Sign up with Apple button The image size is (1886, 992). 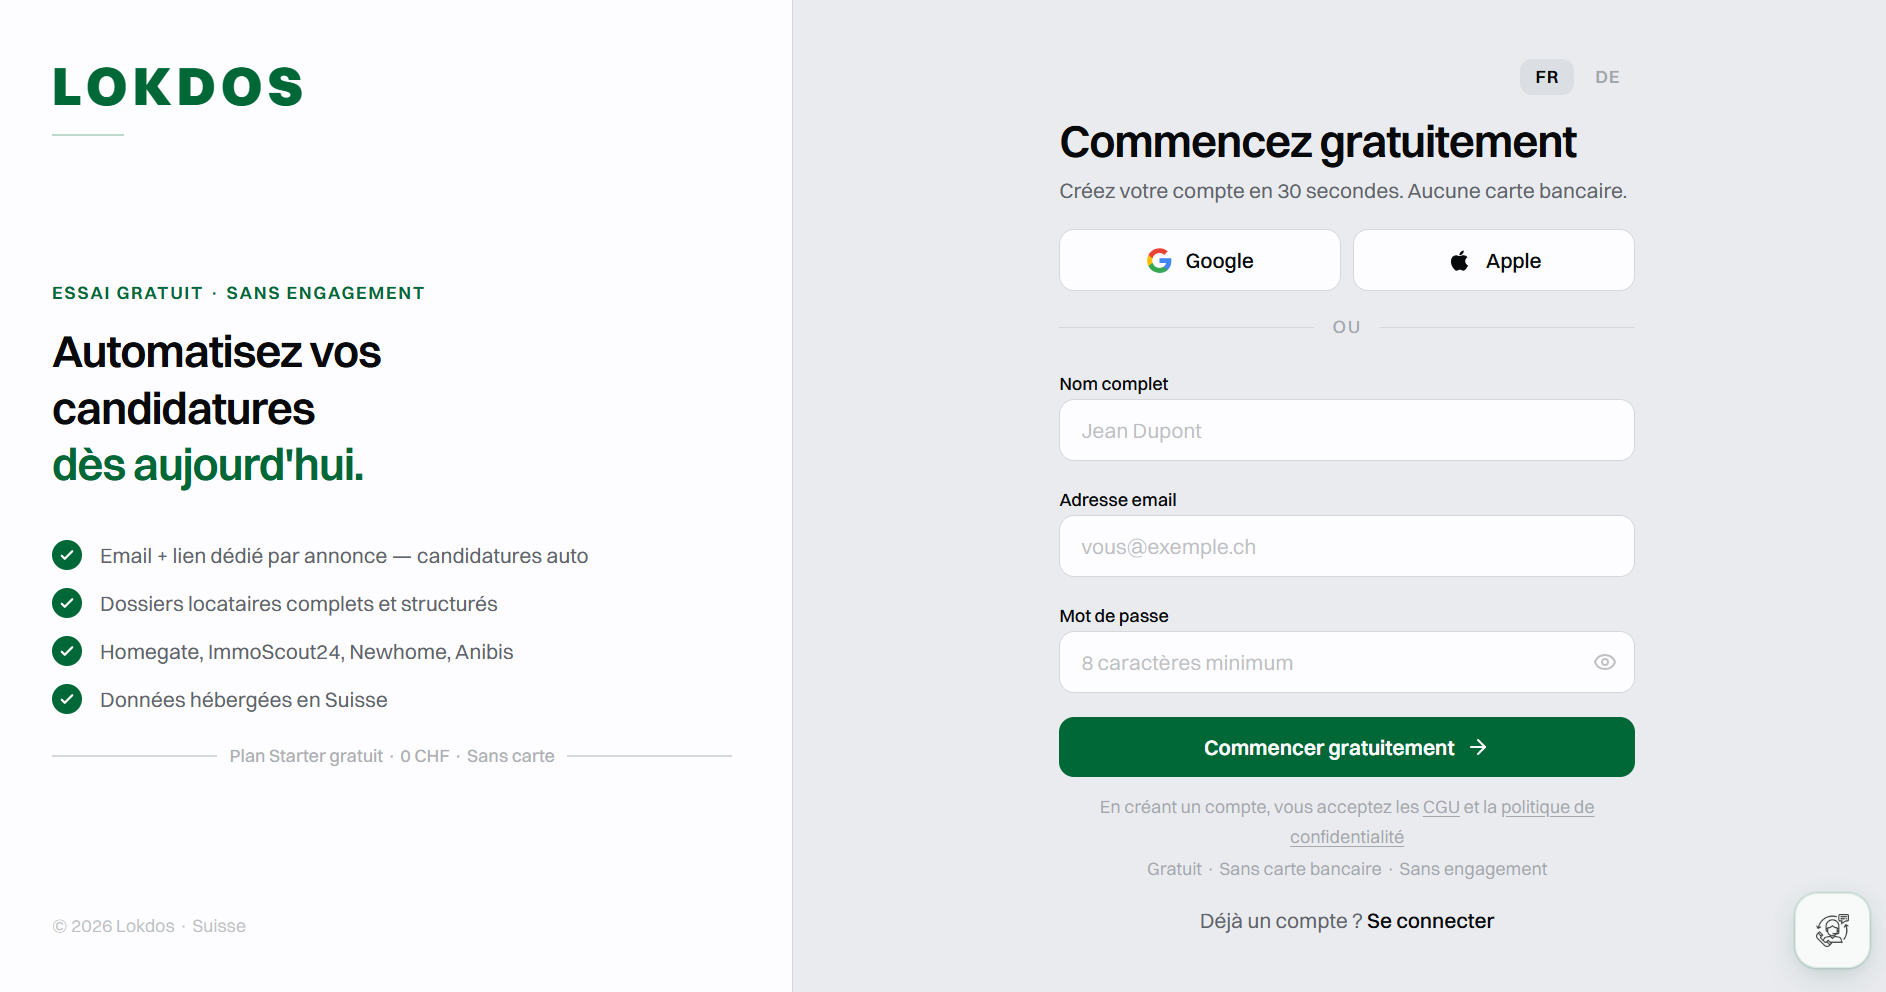coord(1493,261)
